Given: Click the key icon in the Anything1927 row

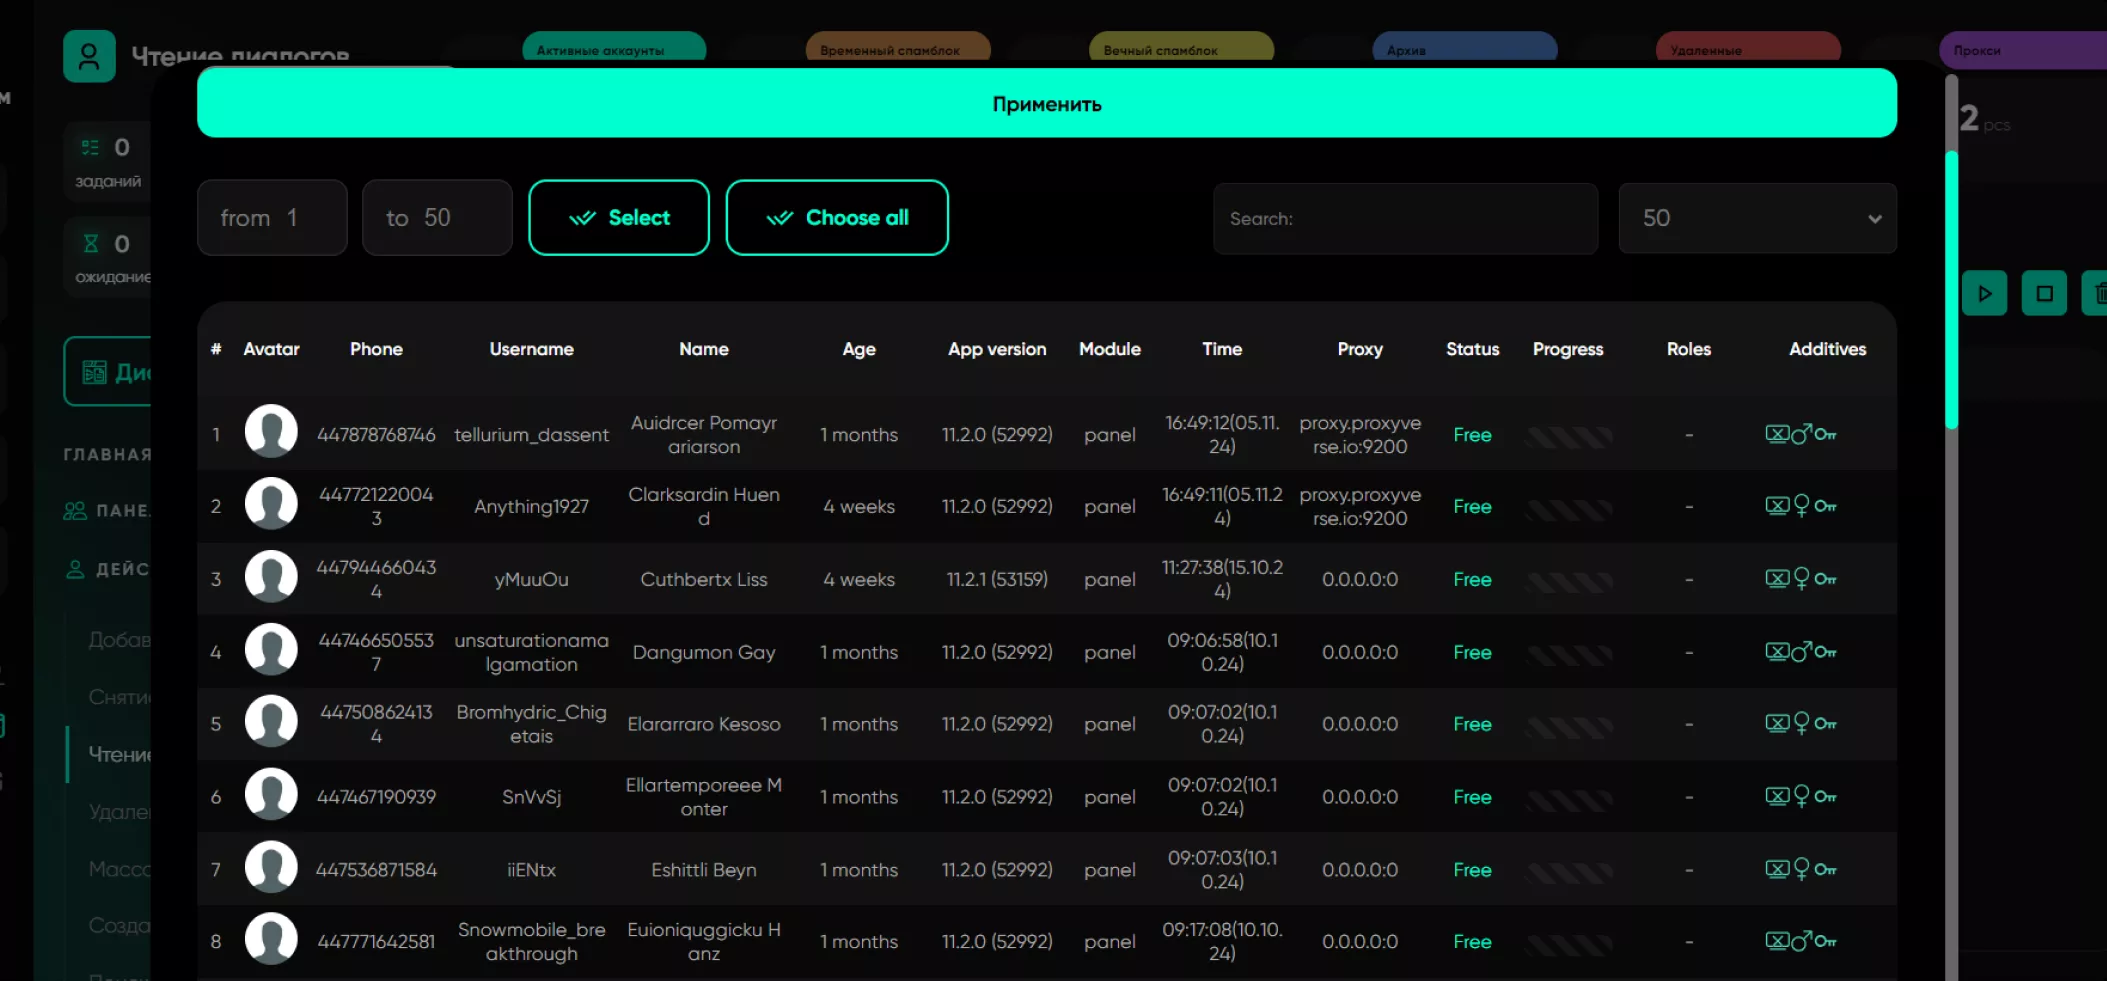Looking at the screenshot, I should point(1825,506).
